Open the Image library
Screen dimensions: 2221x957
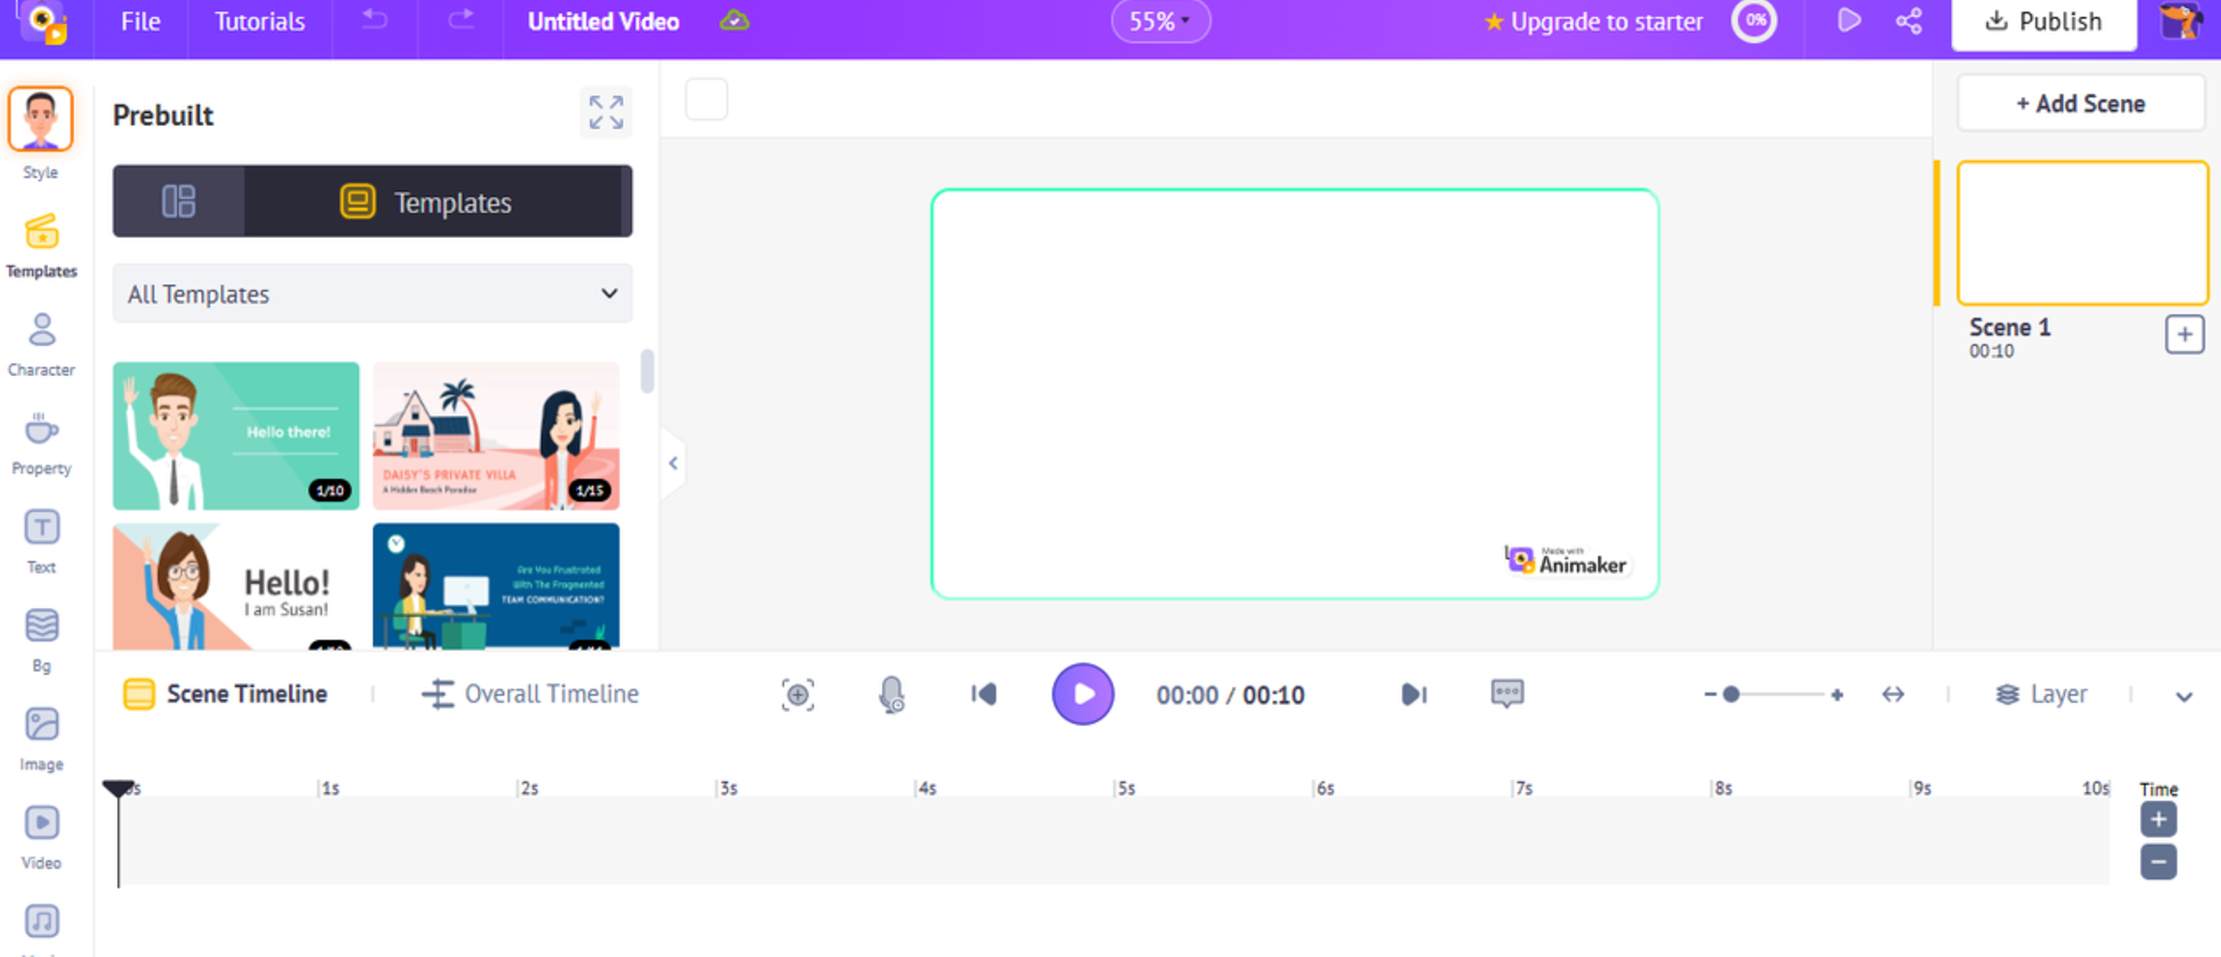(x=41, y=739)
